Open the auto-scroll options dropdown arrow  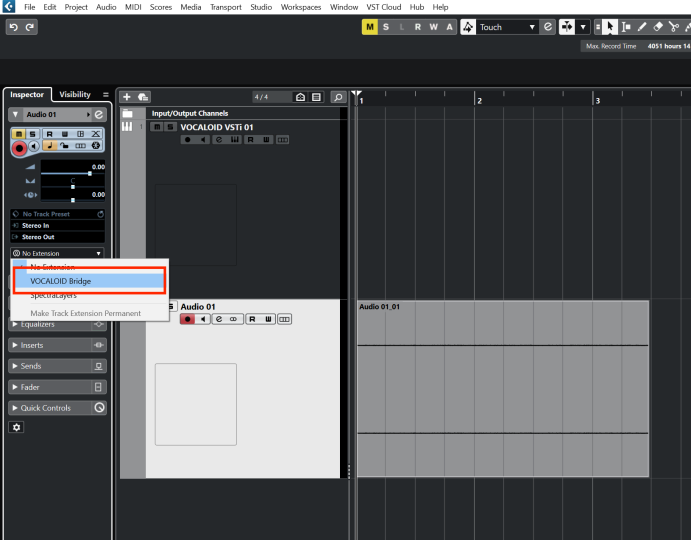[583, 27]
